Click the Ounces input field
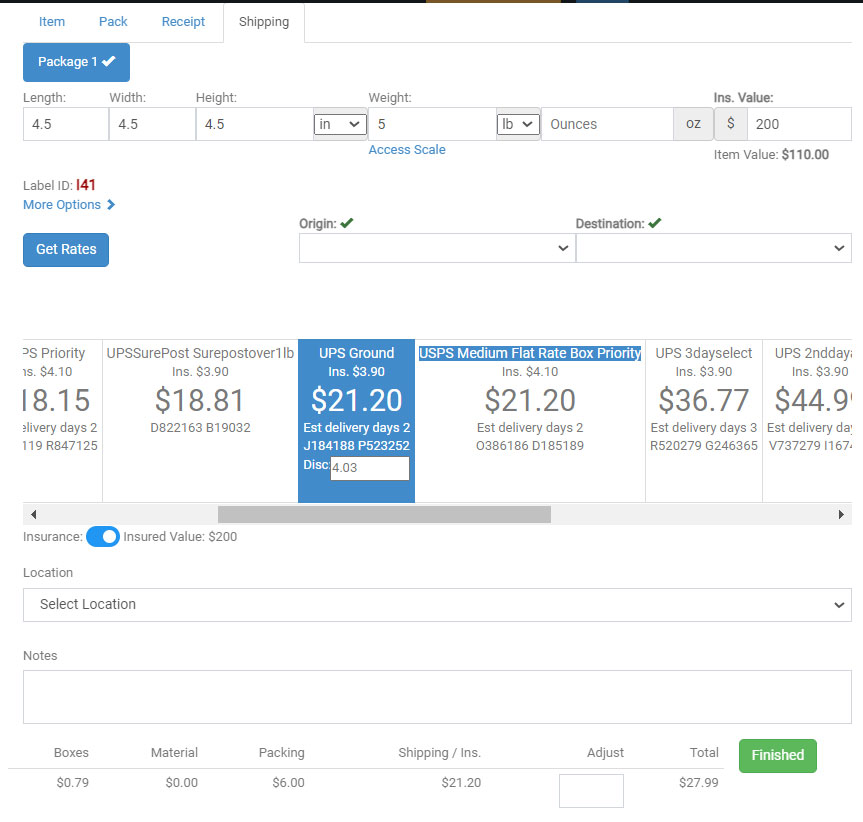 [x=607, y=124]
